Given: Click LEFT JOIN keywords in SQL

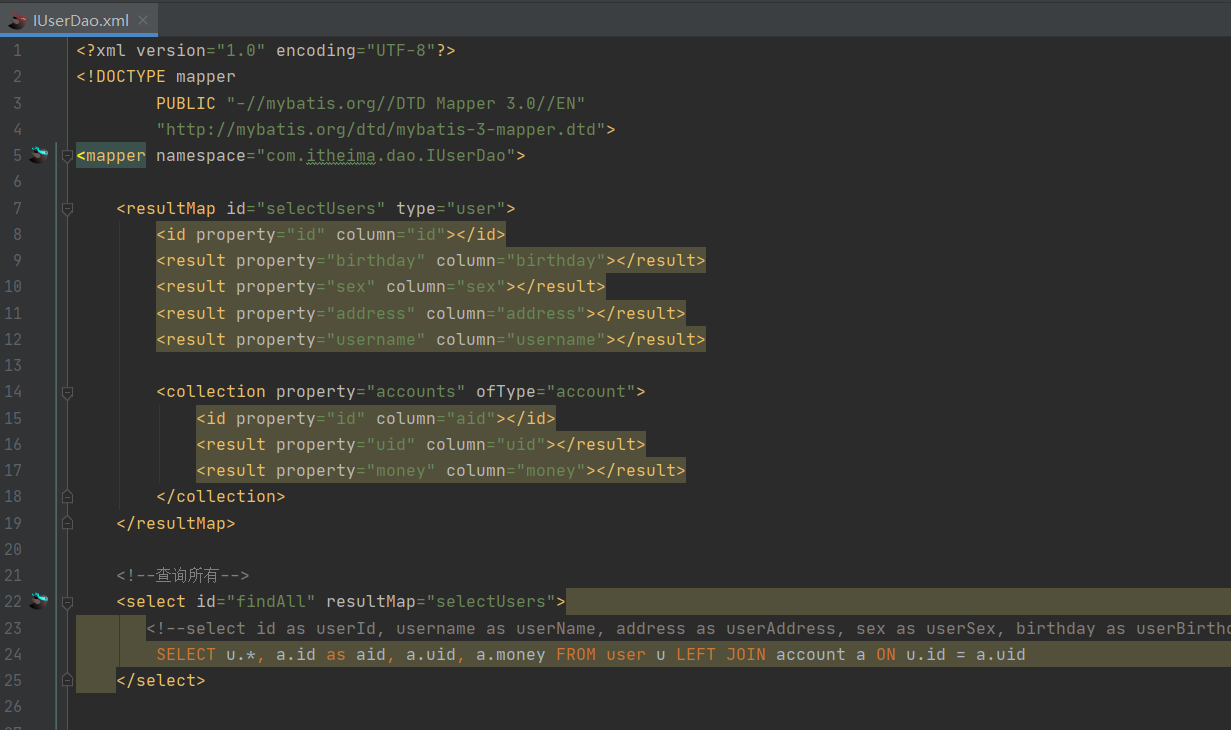Looking at the screenshot, I should (x=721, y=654).
